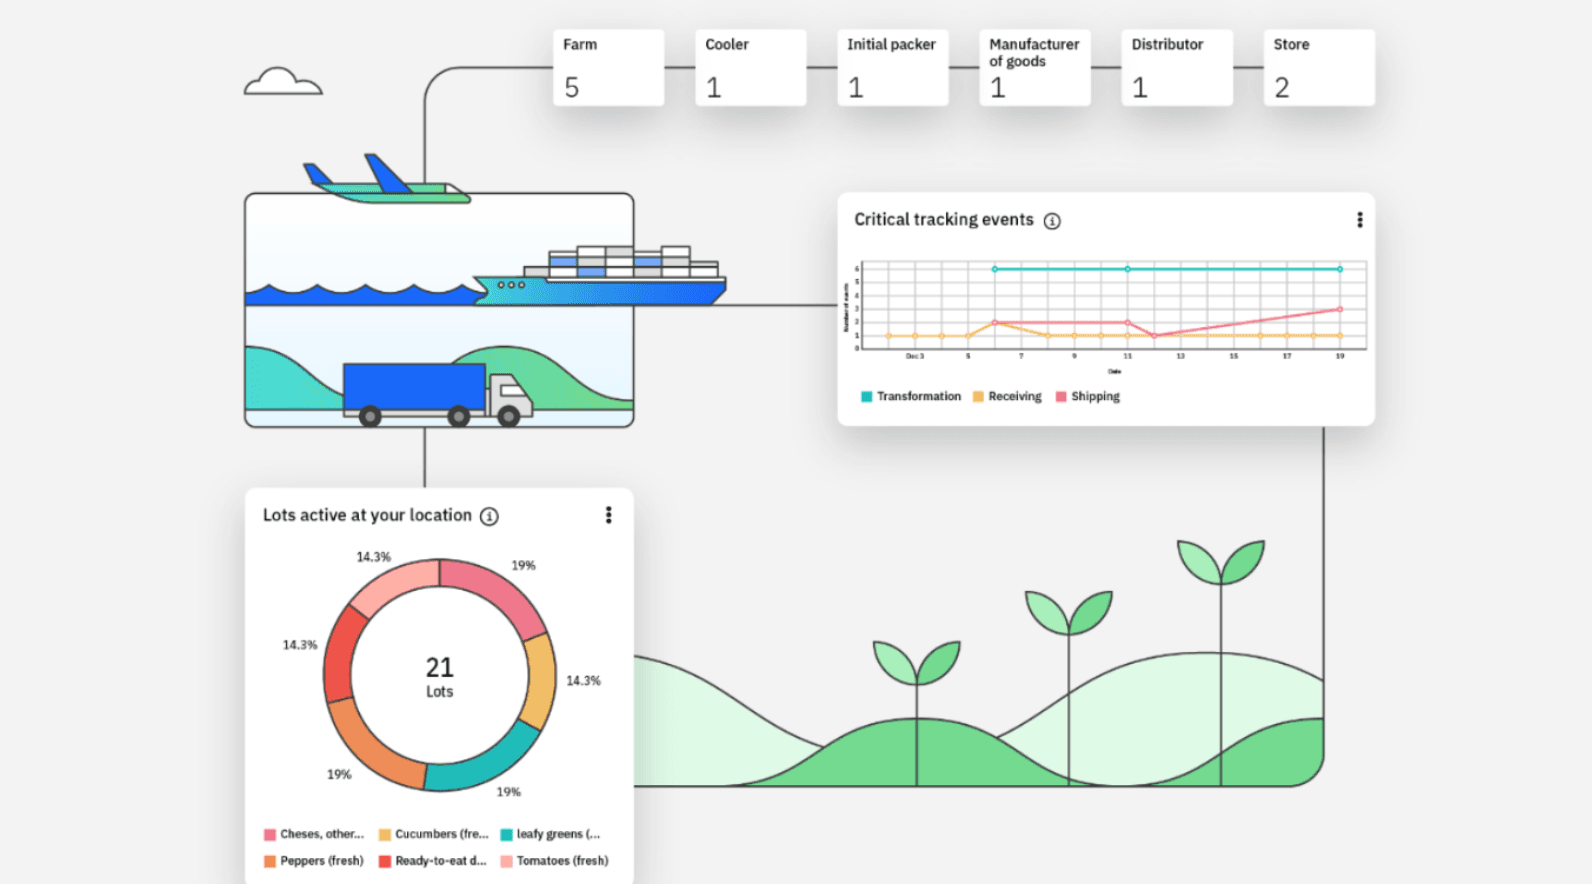Click info icon next to Lots active title
Screen dimensions: 1592x884
pos(489,516)
